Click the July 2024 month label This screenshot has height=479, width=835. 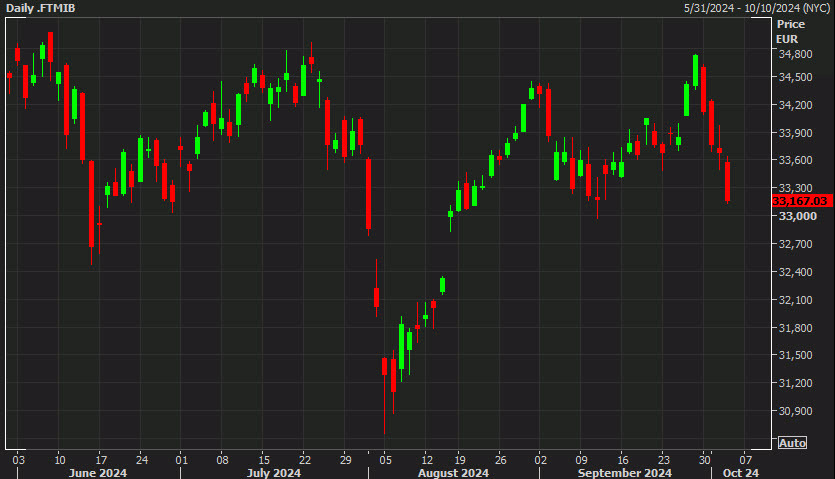click(274, 472)
